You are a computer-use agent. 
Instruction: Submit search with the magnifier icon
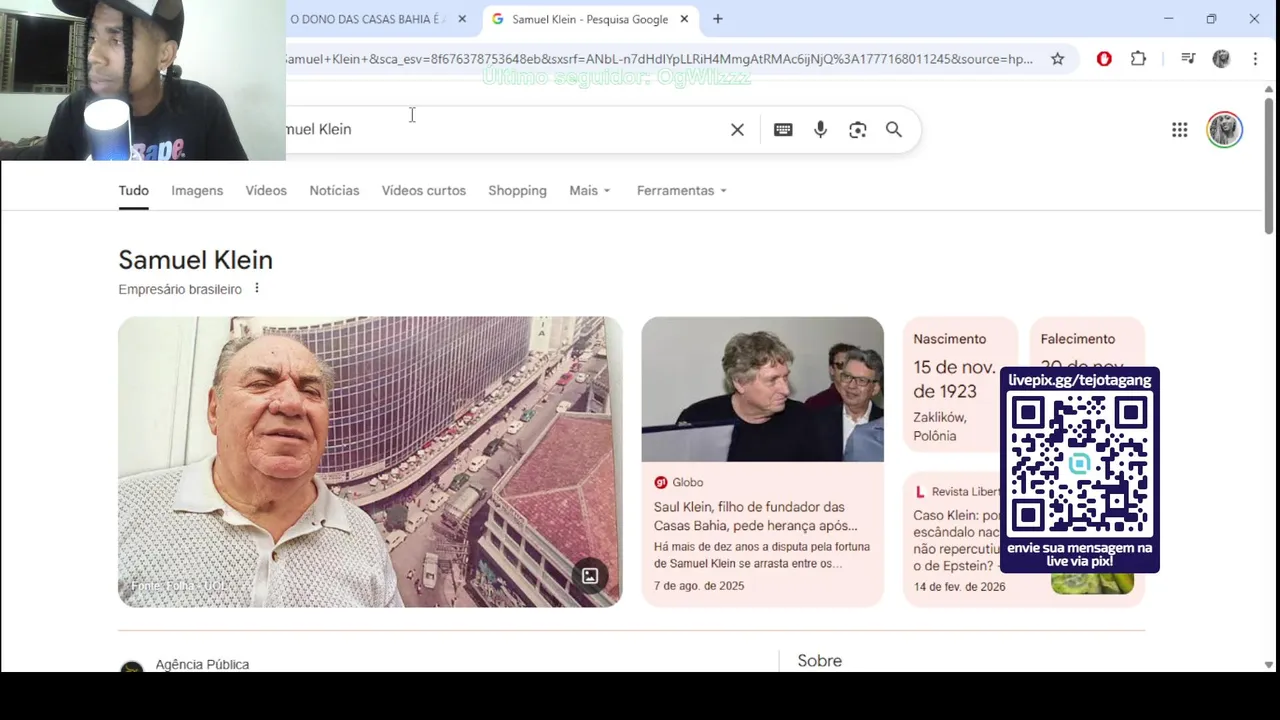pos(894,130)
